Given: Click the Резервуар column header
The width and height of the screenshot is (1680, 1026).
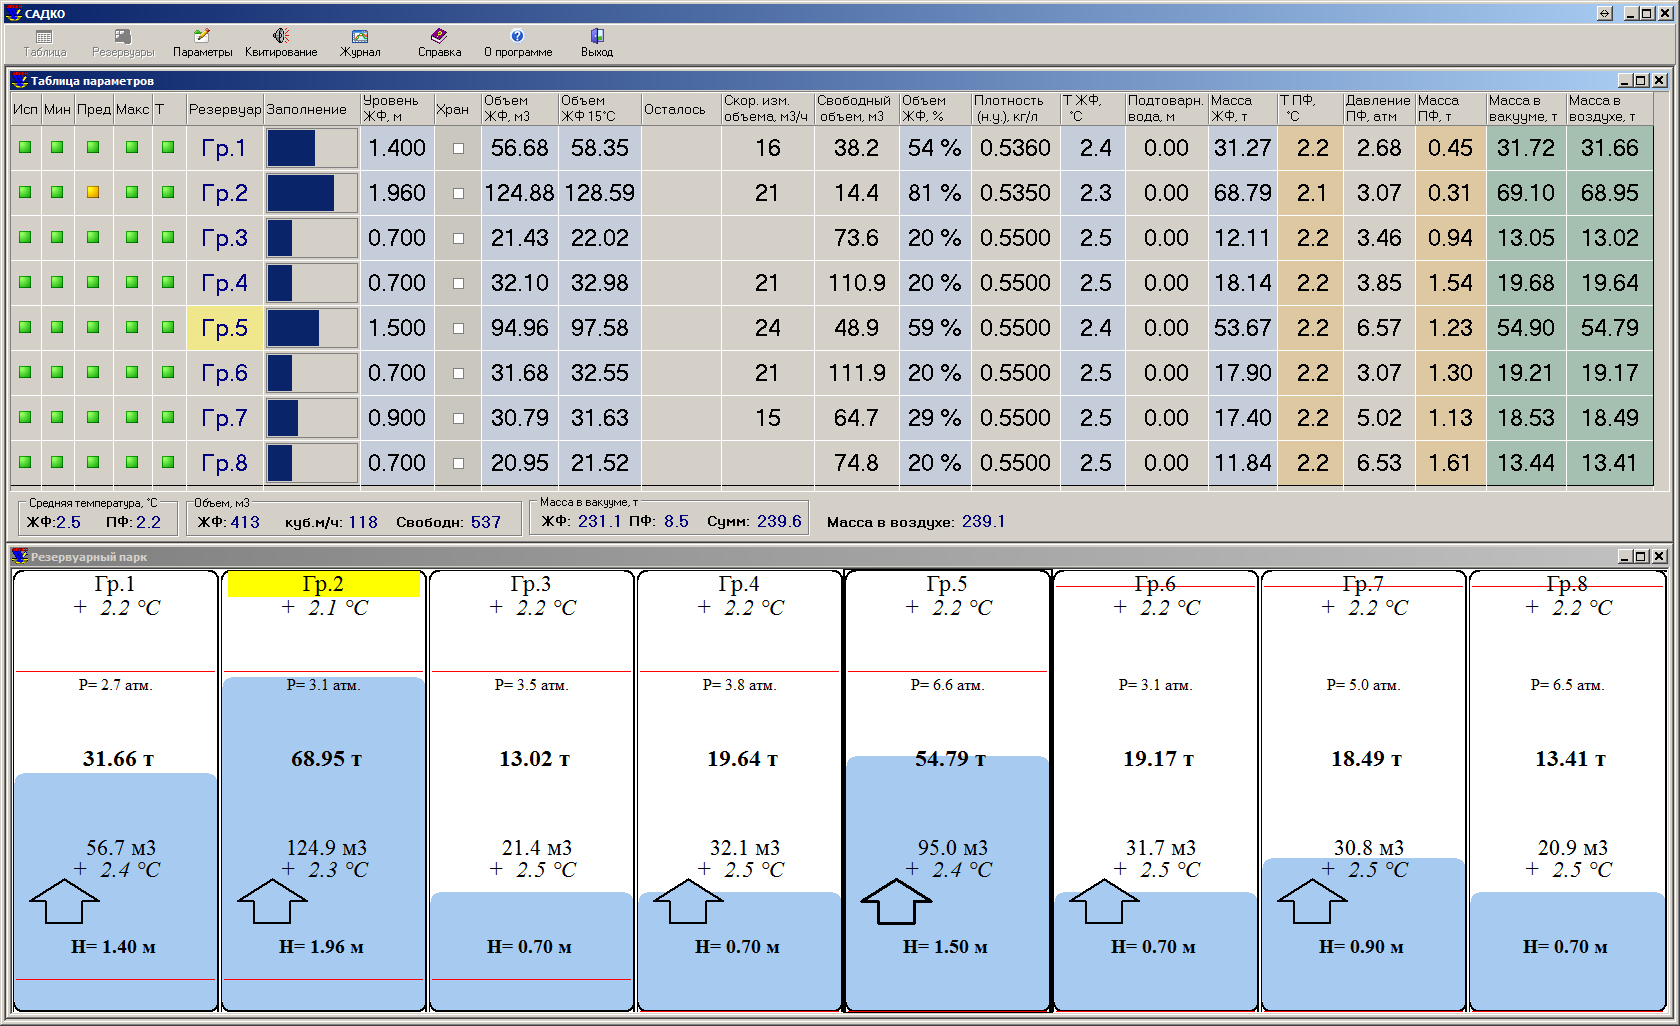Looking at the screenshot, I should (x=224, y=109).
